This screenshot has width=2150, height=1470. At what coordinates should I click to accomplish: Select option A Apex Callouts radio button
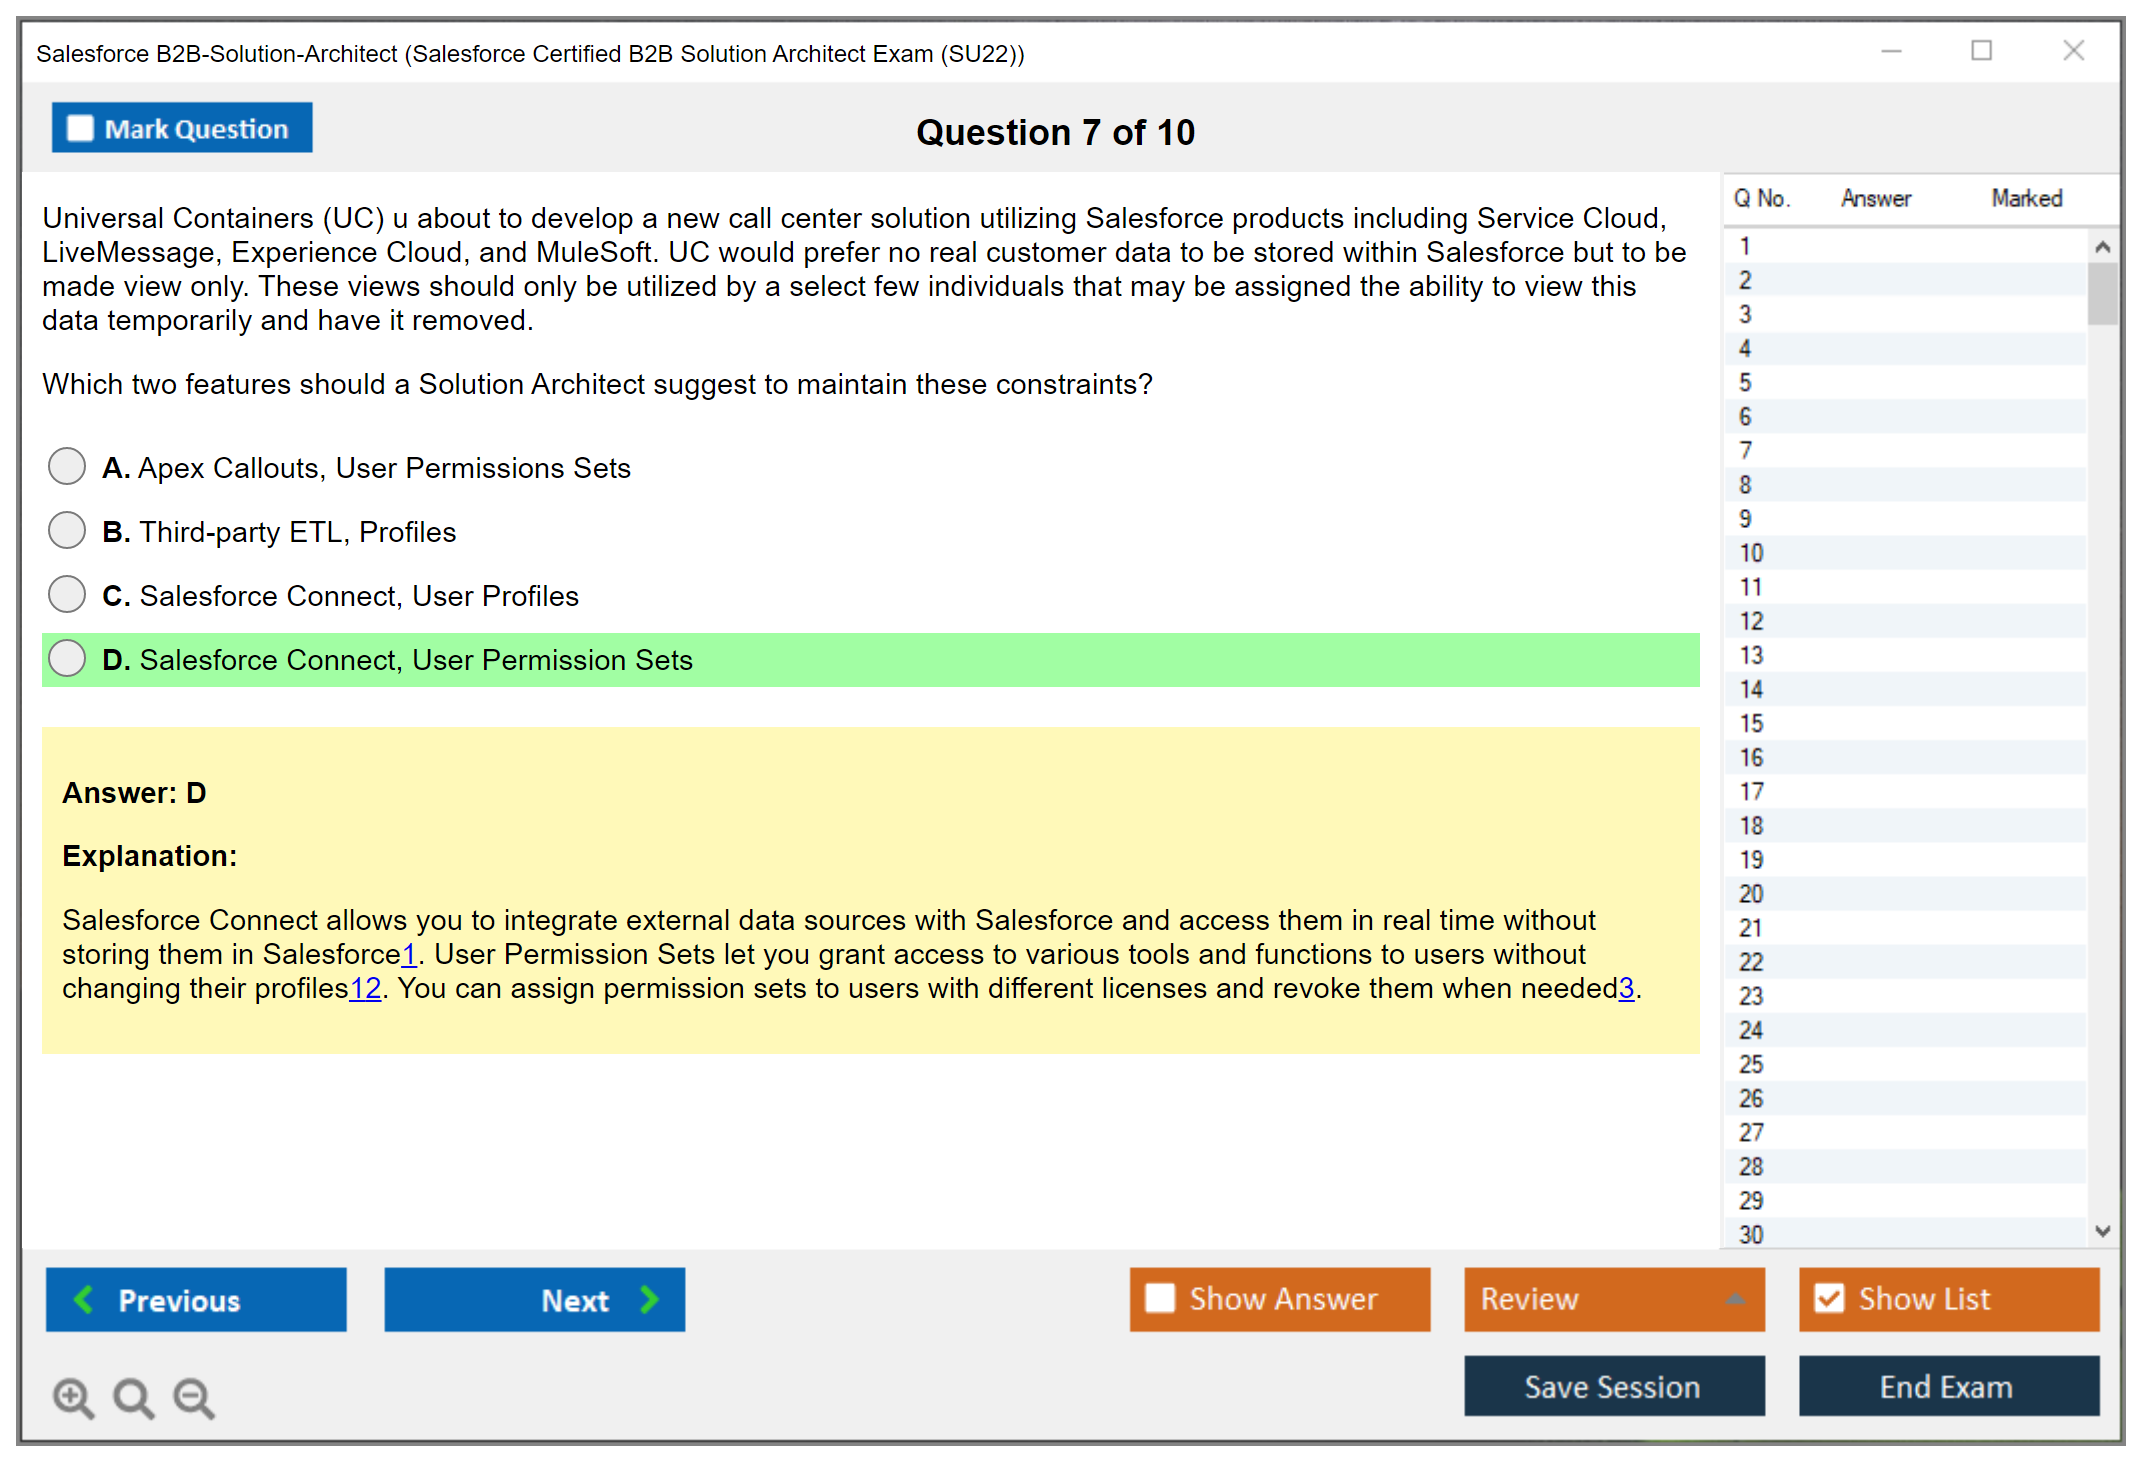click(67, 466)
